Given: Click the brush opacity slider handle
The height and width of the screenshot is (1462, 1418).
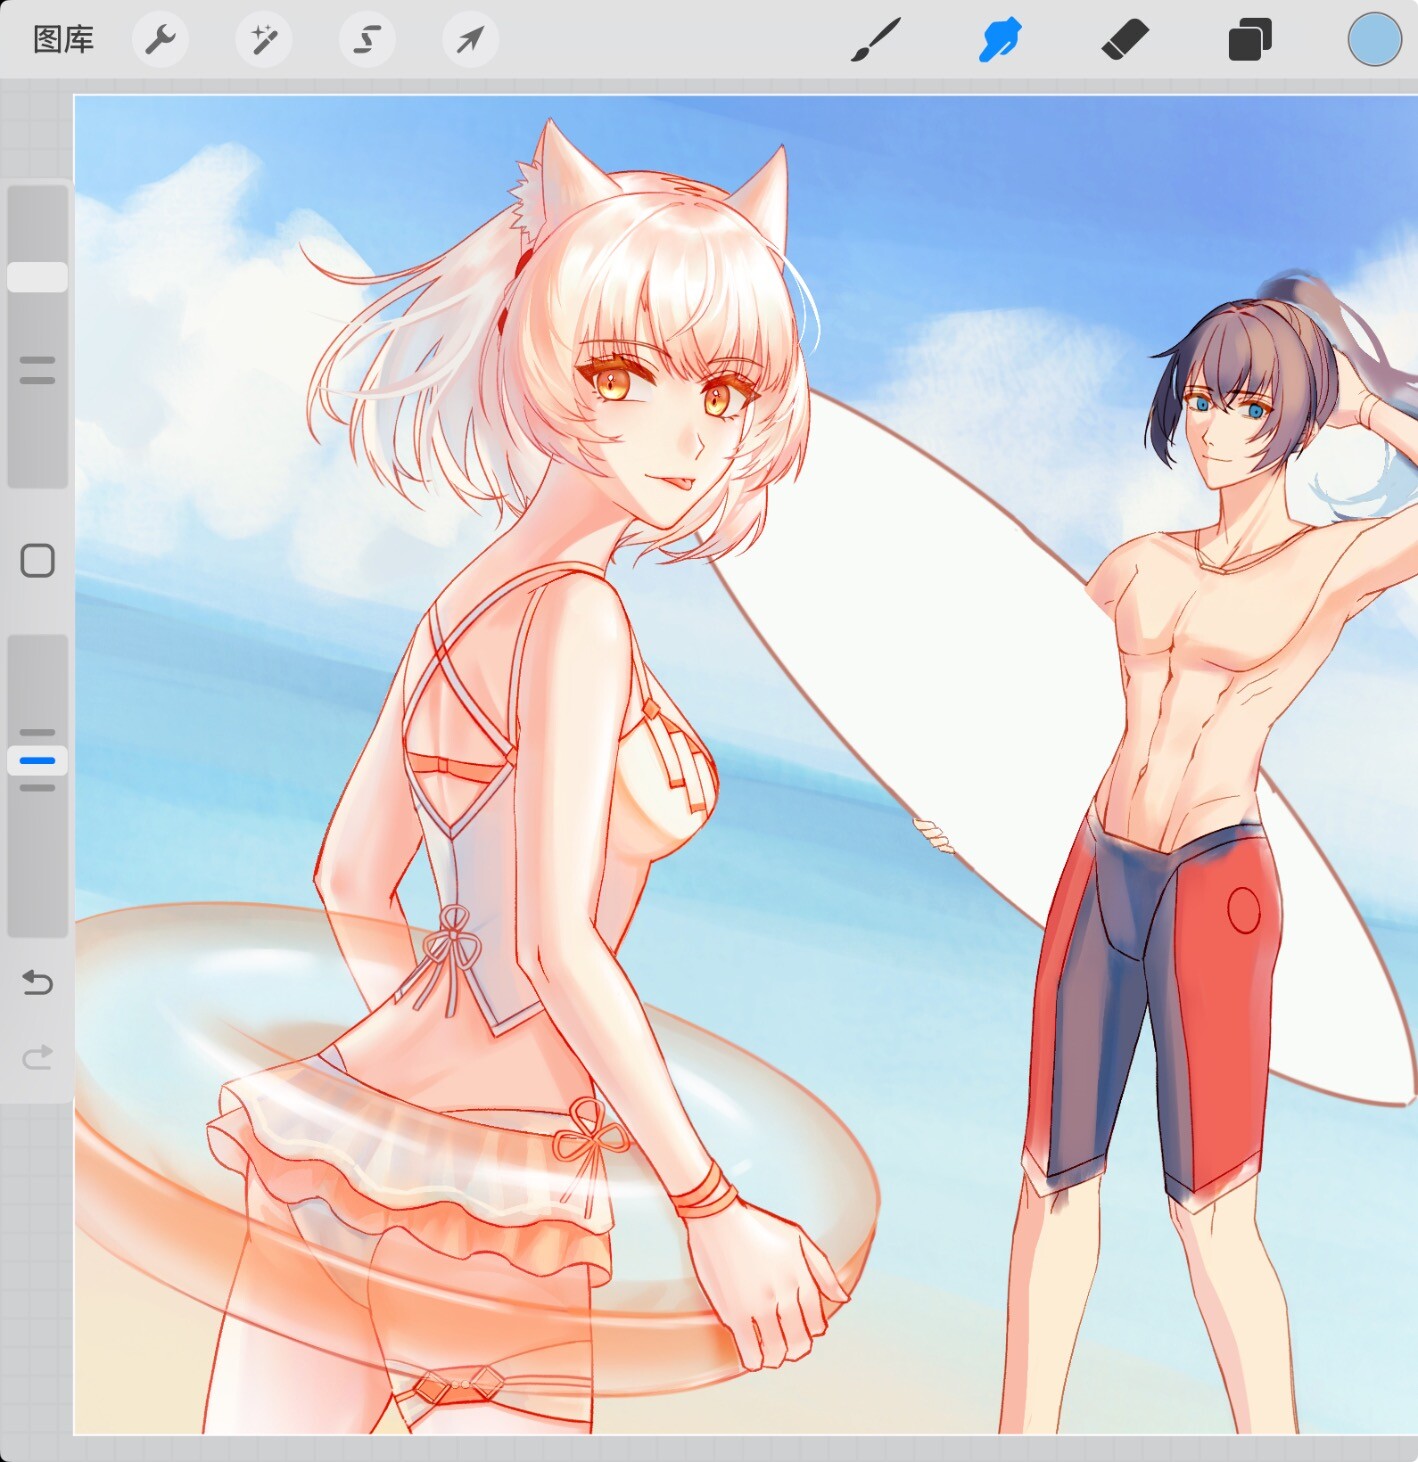Looking at the screenshot, I should [37, 761].
